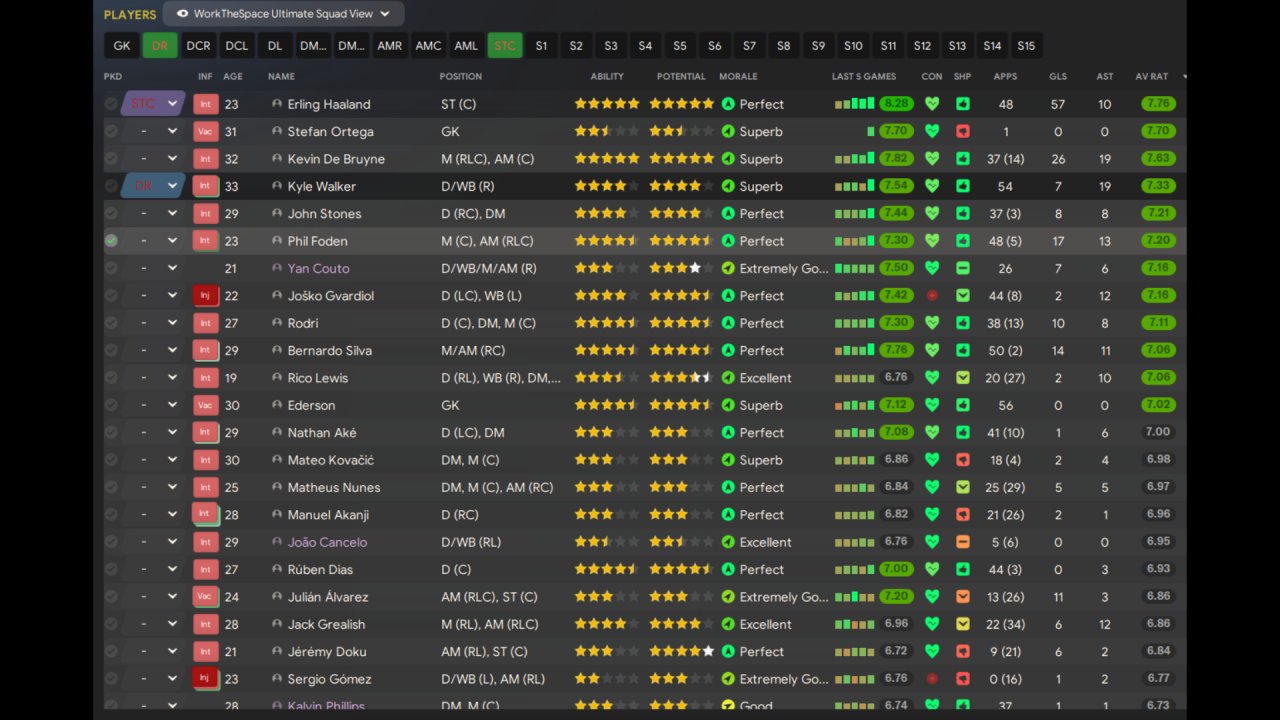Screen dimensions: 1280x720
Task: Click the person icon next to Rodri
Action: pyautogui.click(x=277, y=323)
